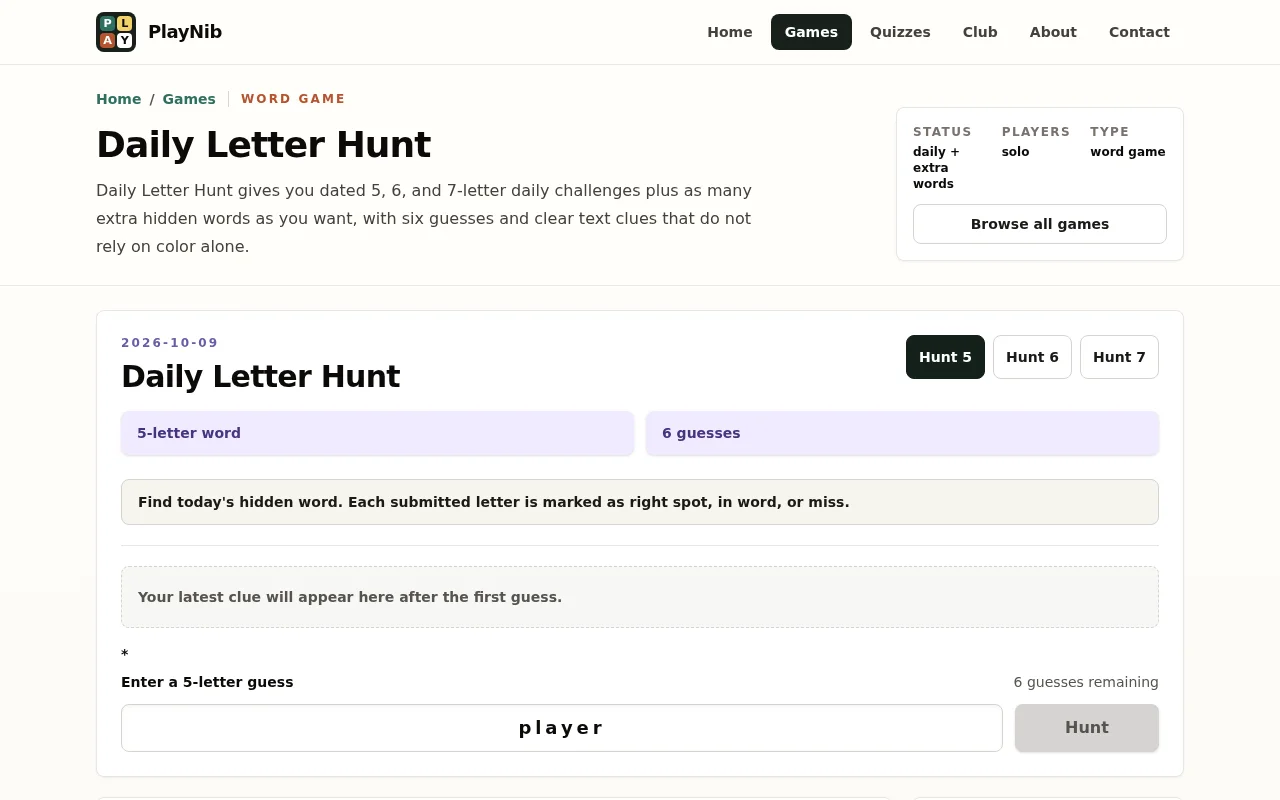This screenshot has height=800, width=1280.
Task: Open the Home nav item
Action: (x=730, y=32)
